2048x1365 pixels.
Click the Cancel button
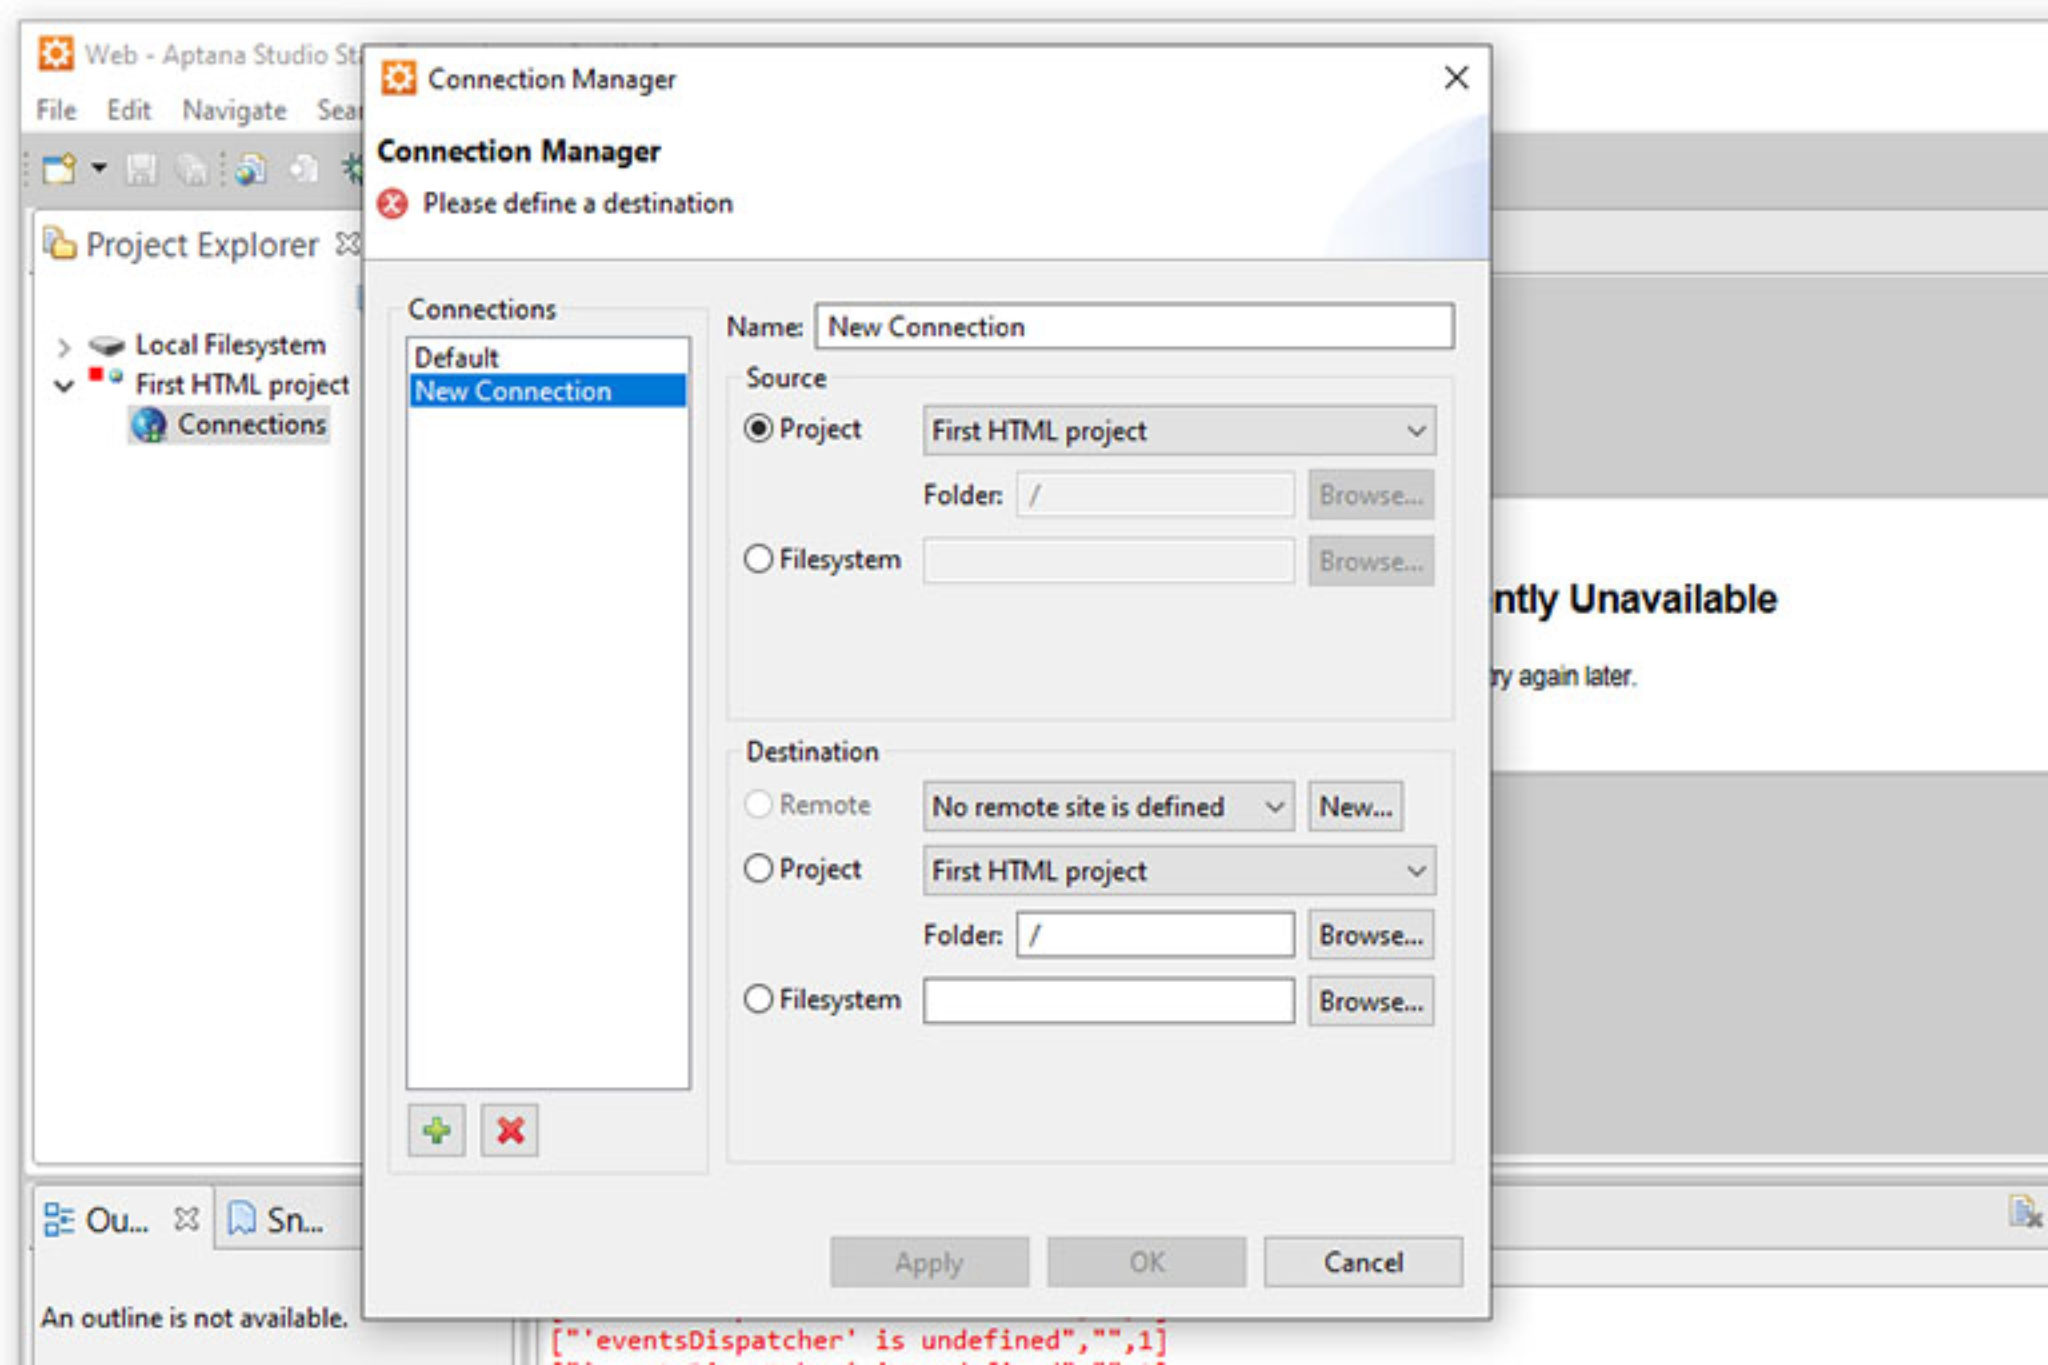1363,1262
